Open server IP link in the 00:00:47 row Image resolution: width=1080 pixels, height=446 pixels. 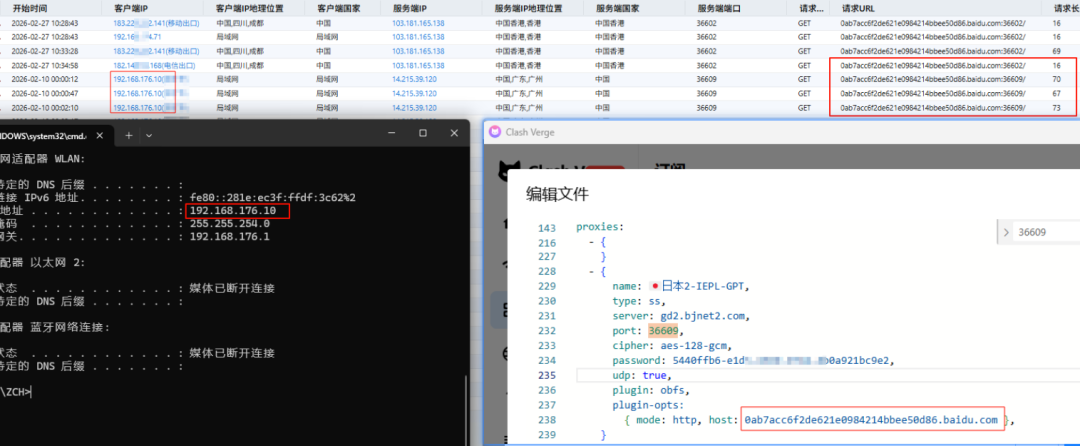pos(414,94)
